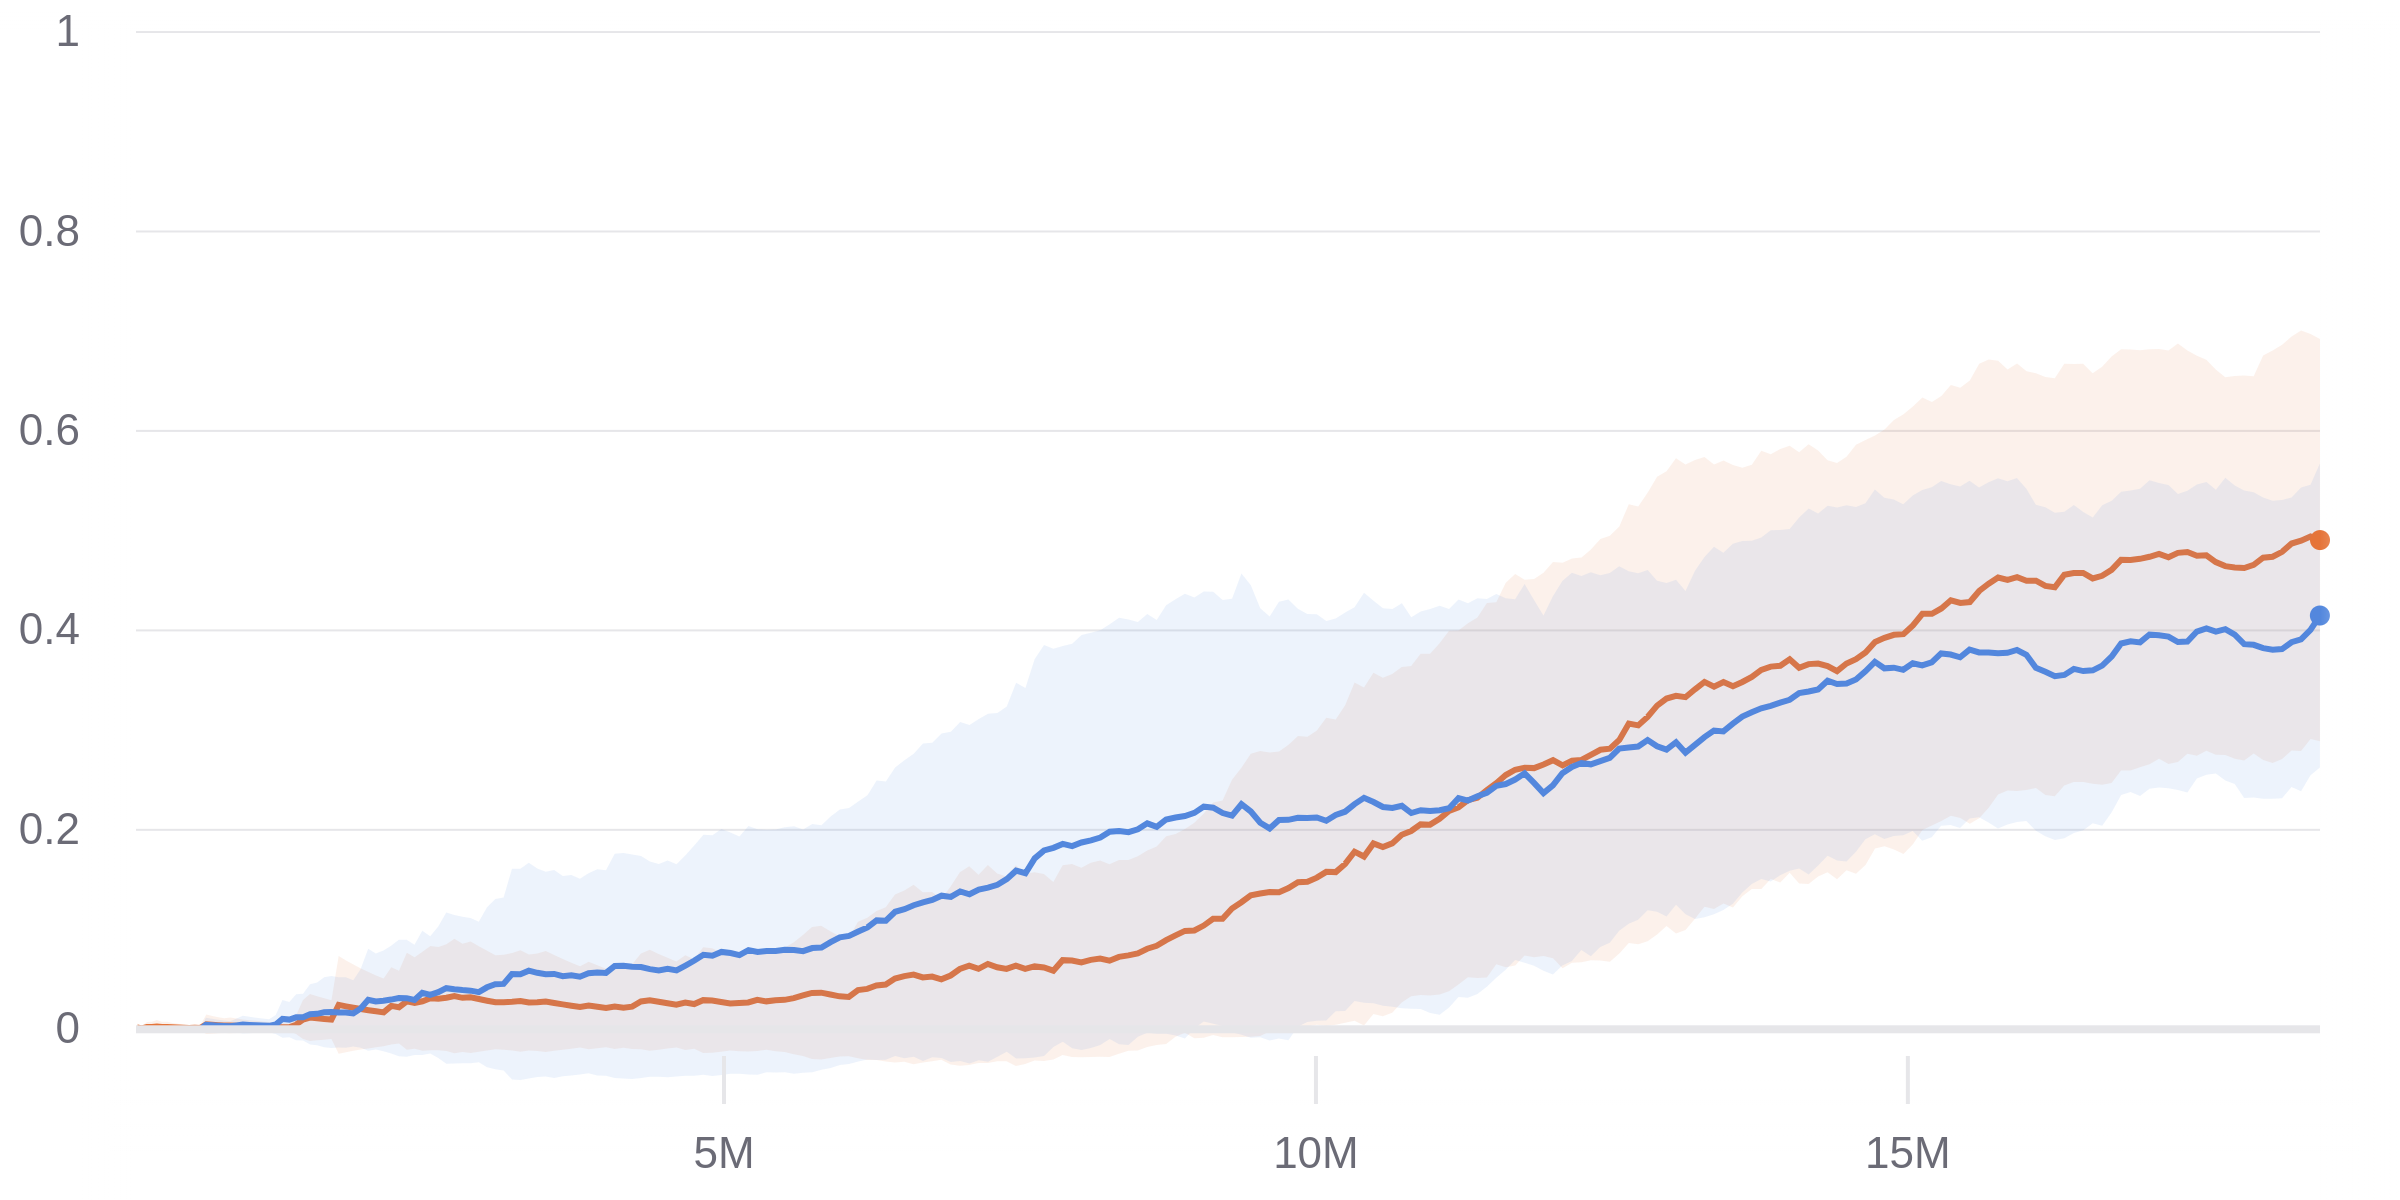
Task: Click the orange line's endpoint dot
Action: (2319, 540)
